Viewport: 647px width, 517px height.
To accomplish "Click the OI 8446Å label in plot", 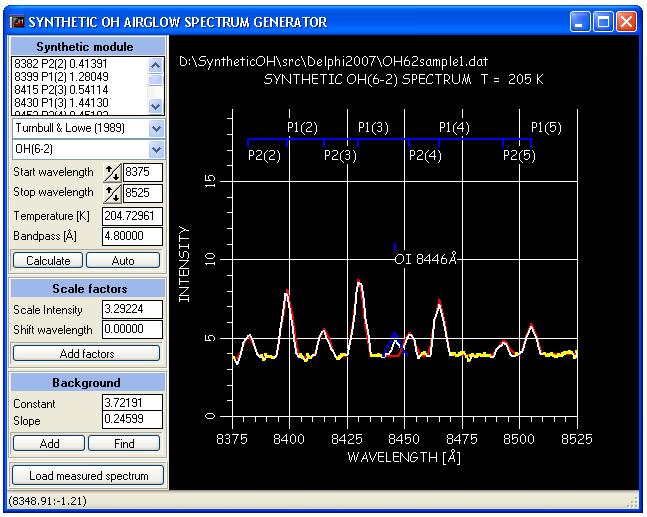I will click(426, 260).
